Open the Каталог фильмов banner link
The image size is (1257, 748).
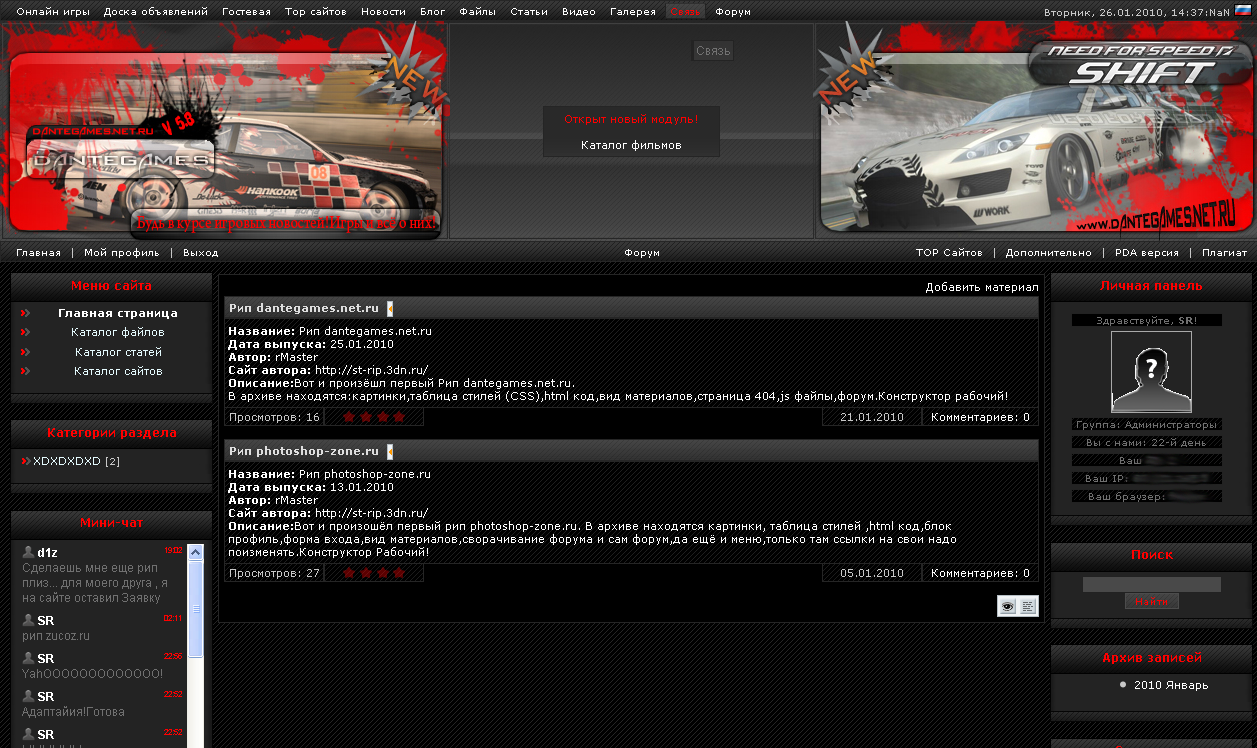[631, 146]
